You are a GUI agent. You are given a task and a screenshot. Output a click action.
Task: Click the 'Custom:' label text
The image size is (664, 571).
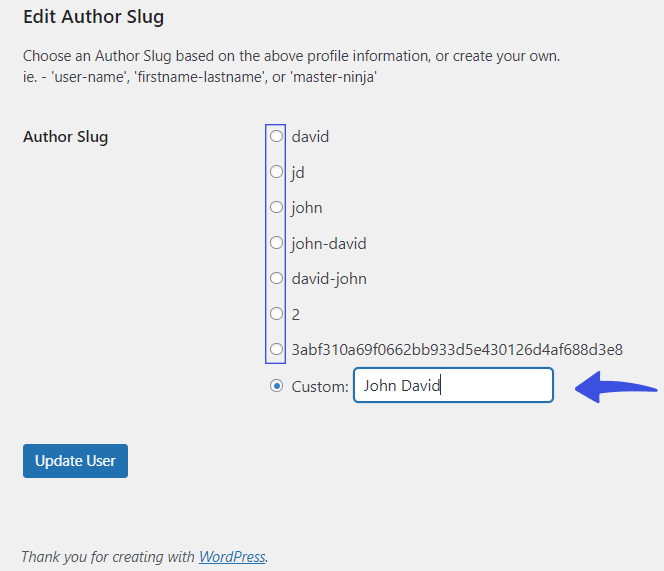click(320, 387)
